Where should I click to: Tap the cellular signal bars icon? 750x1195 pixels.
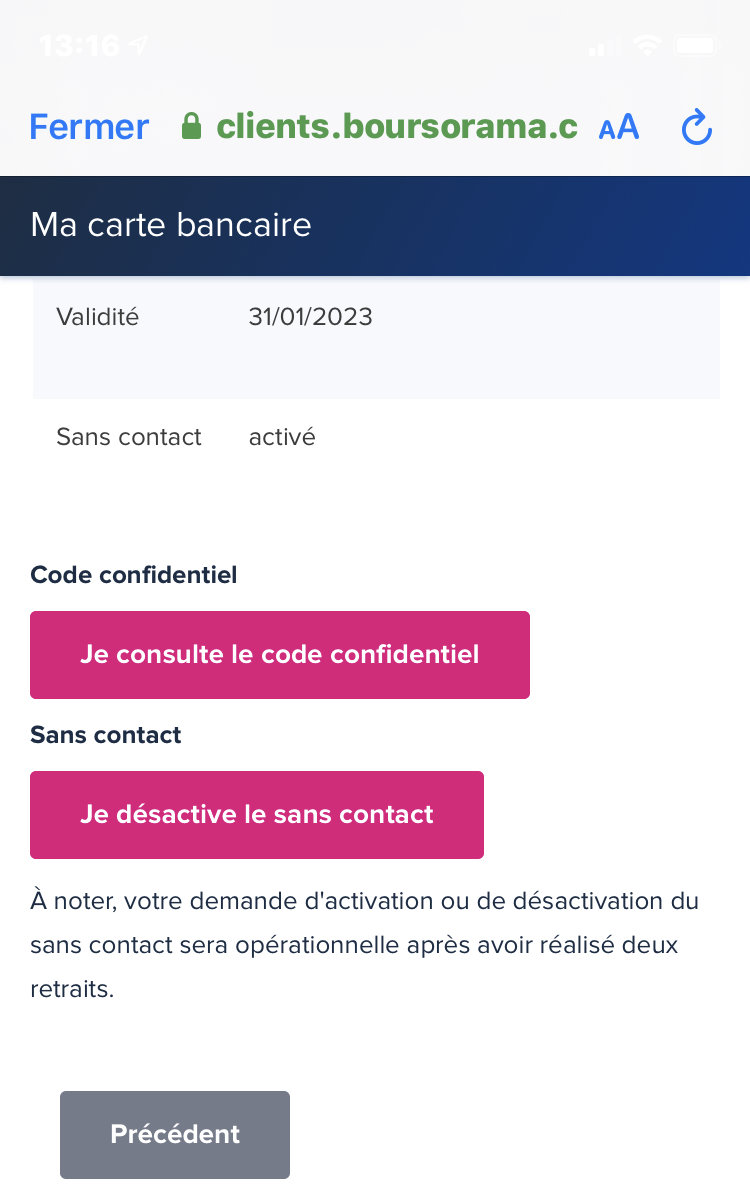coord(598,47)
